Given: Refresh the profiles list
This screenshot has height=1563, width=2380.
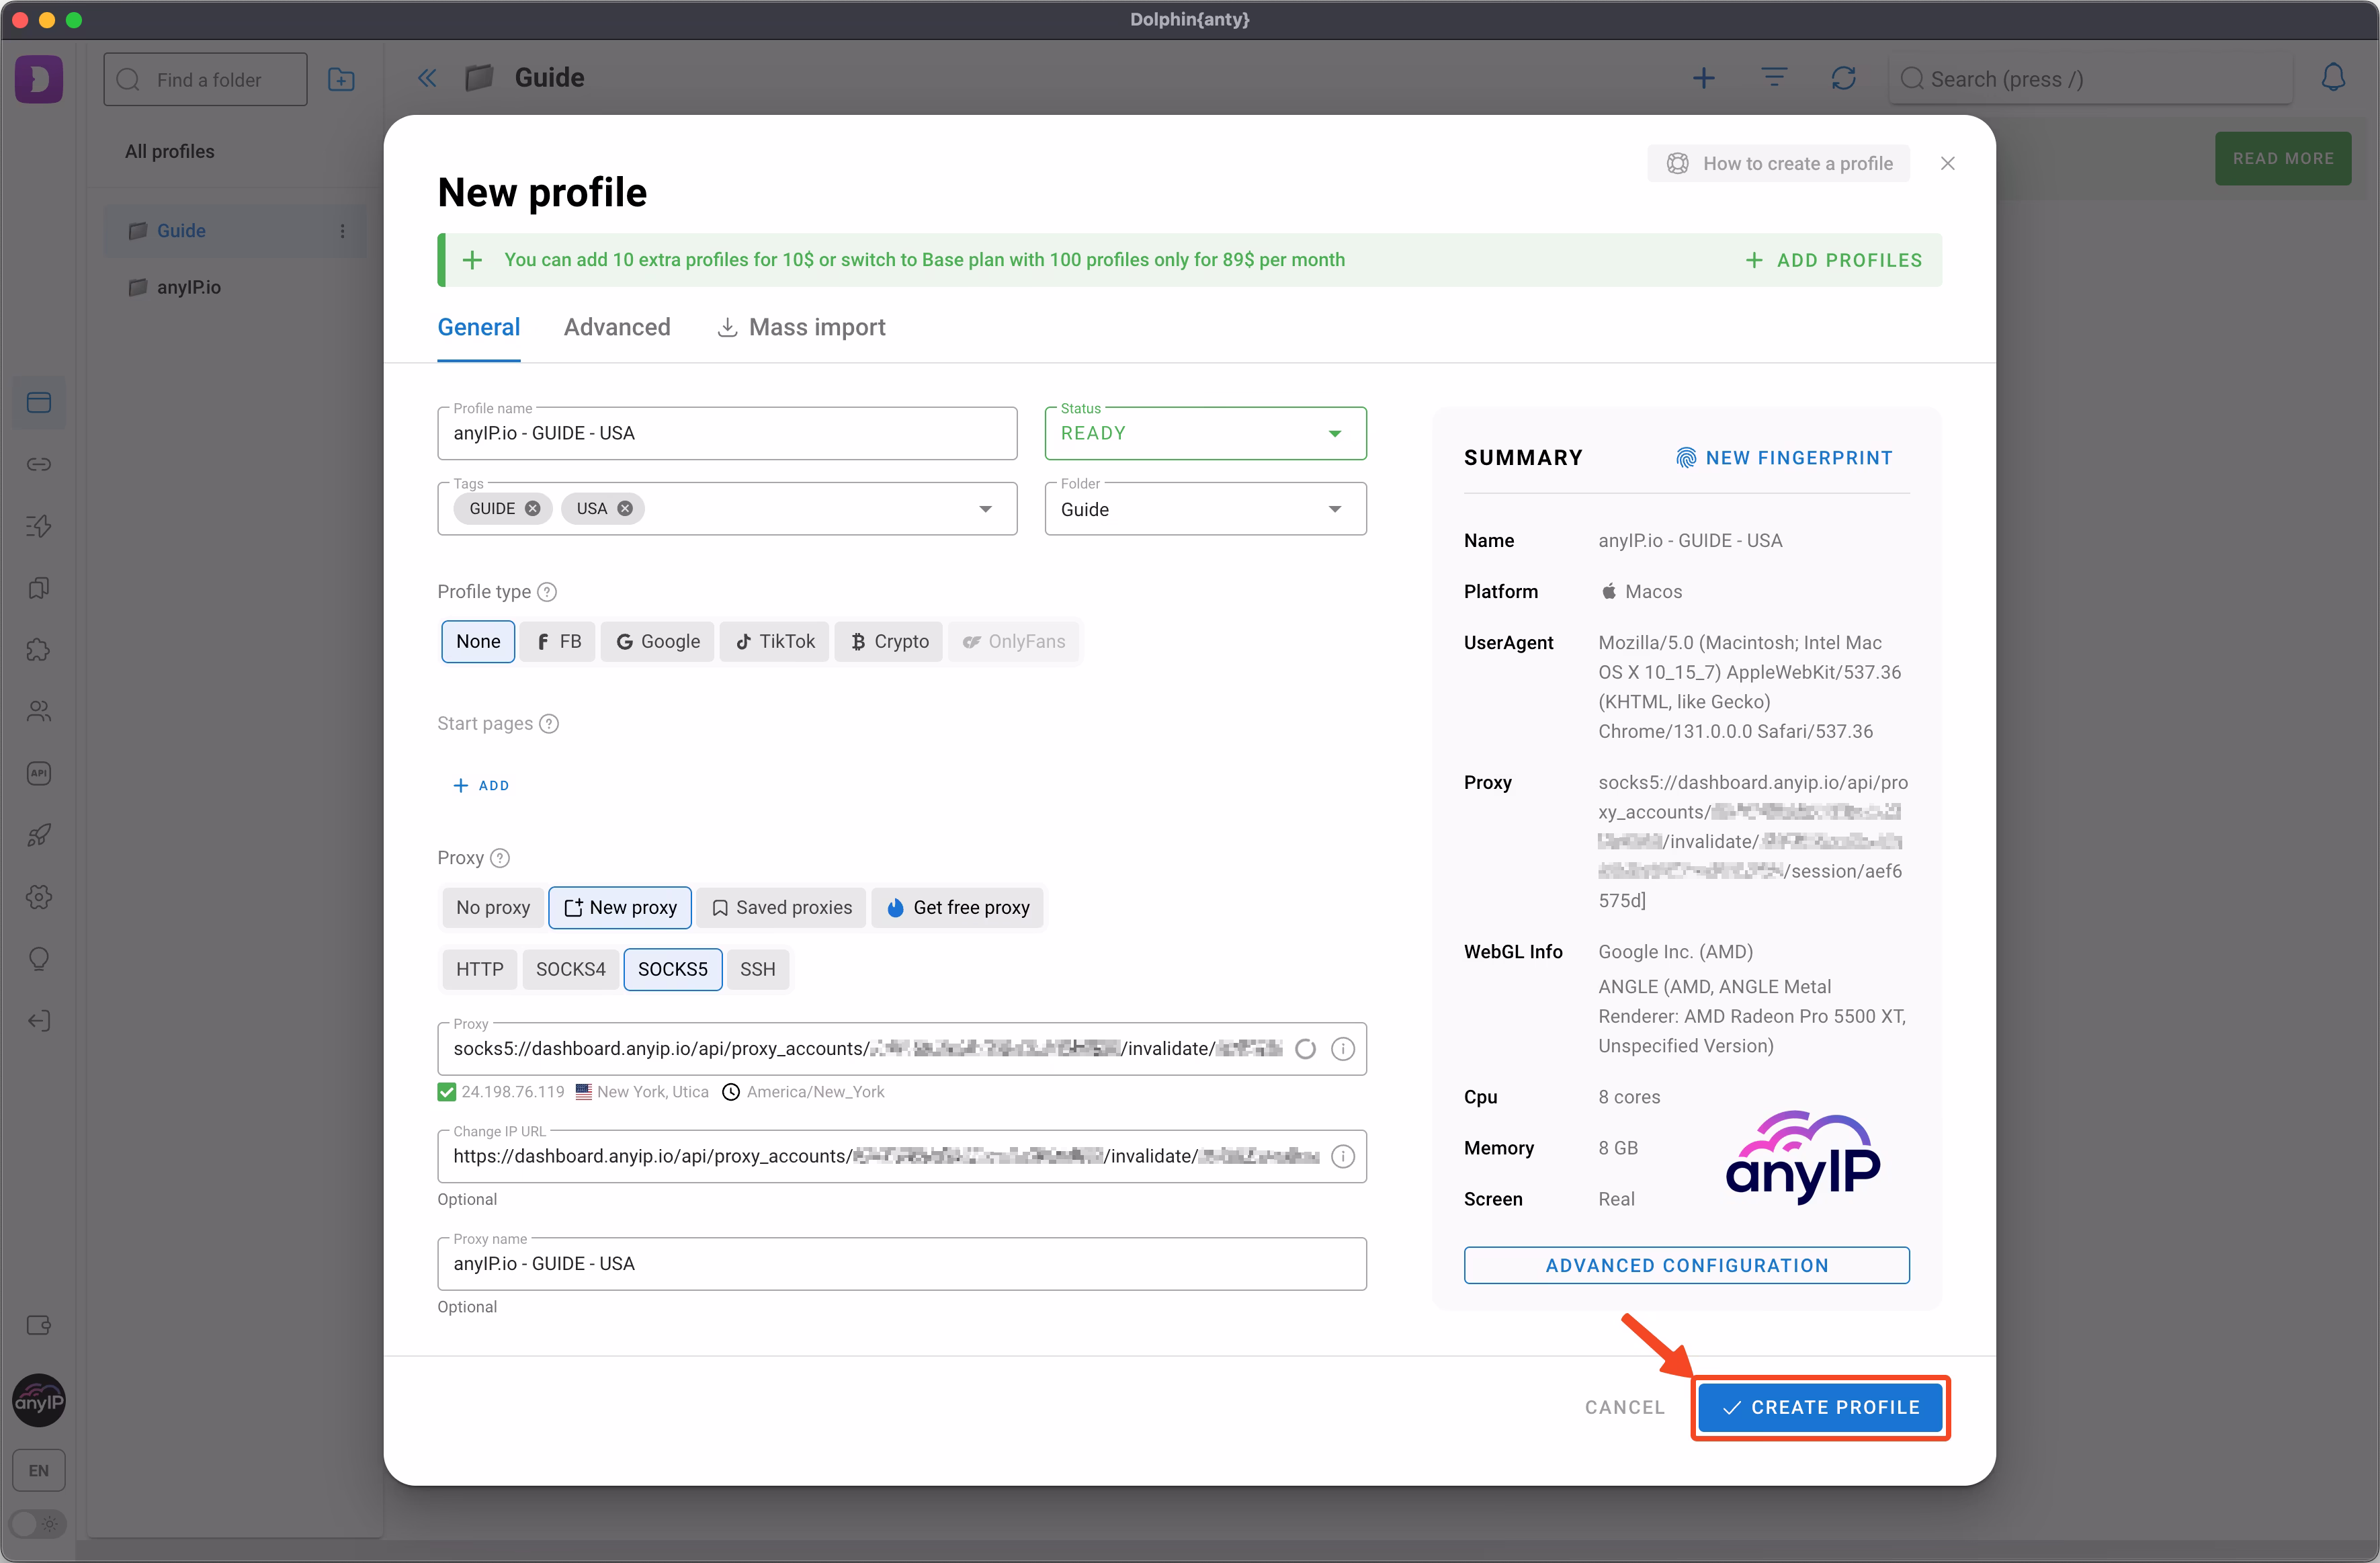Looking at the screenshot, I should pos(1843,78).
